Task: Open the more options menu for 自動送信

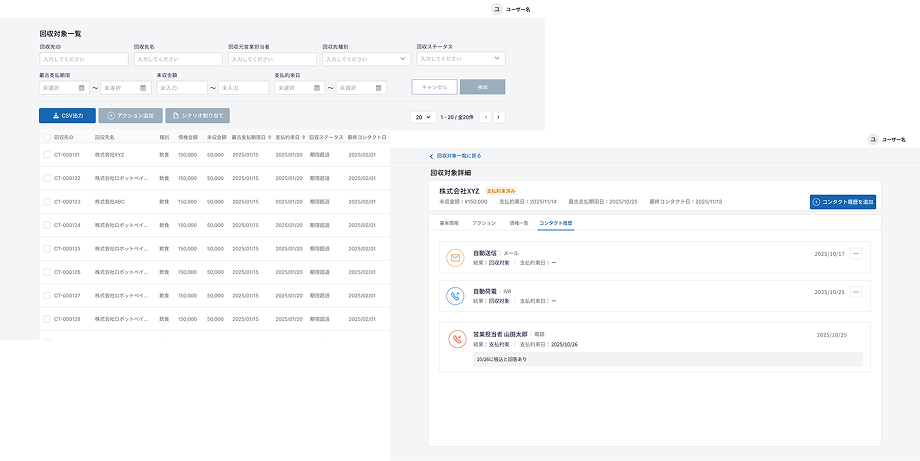Action: (x=856, y=254)
